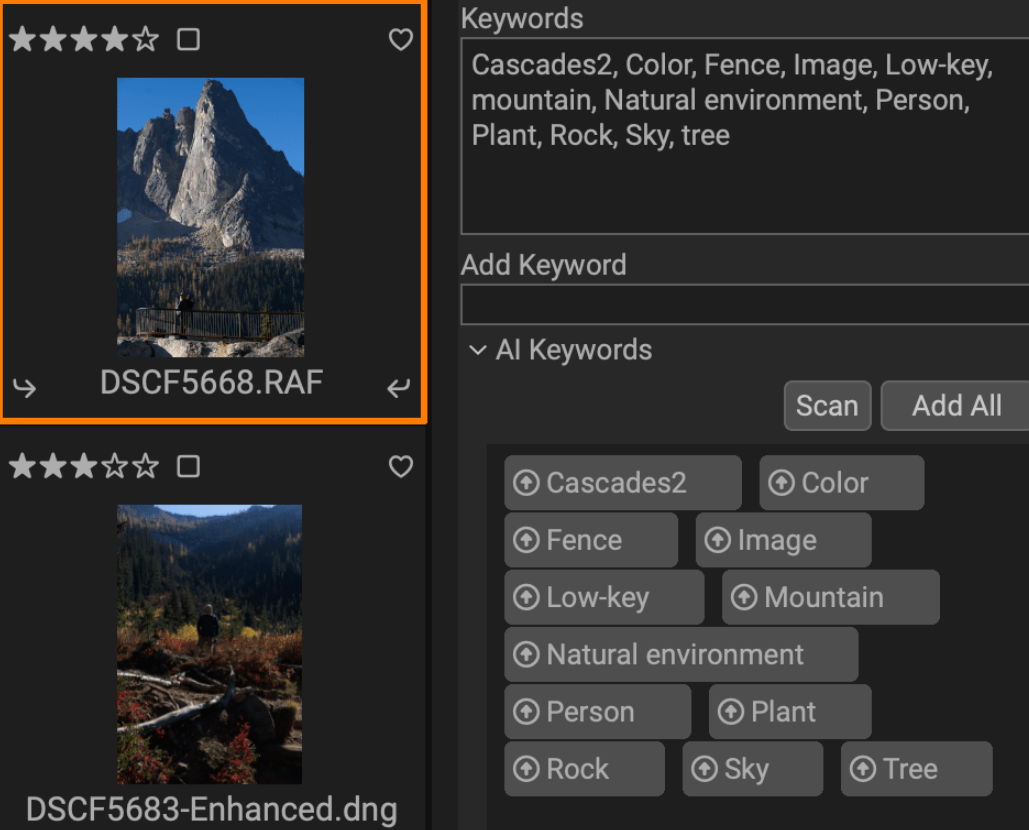Viewport: 1029px width, 830px height.
Task: Set DSCF5683-Enhanced.dng rating to three stars
Action: click(x=84, y=467)
